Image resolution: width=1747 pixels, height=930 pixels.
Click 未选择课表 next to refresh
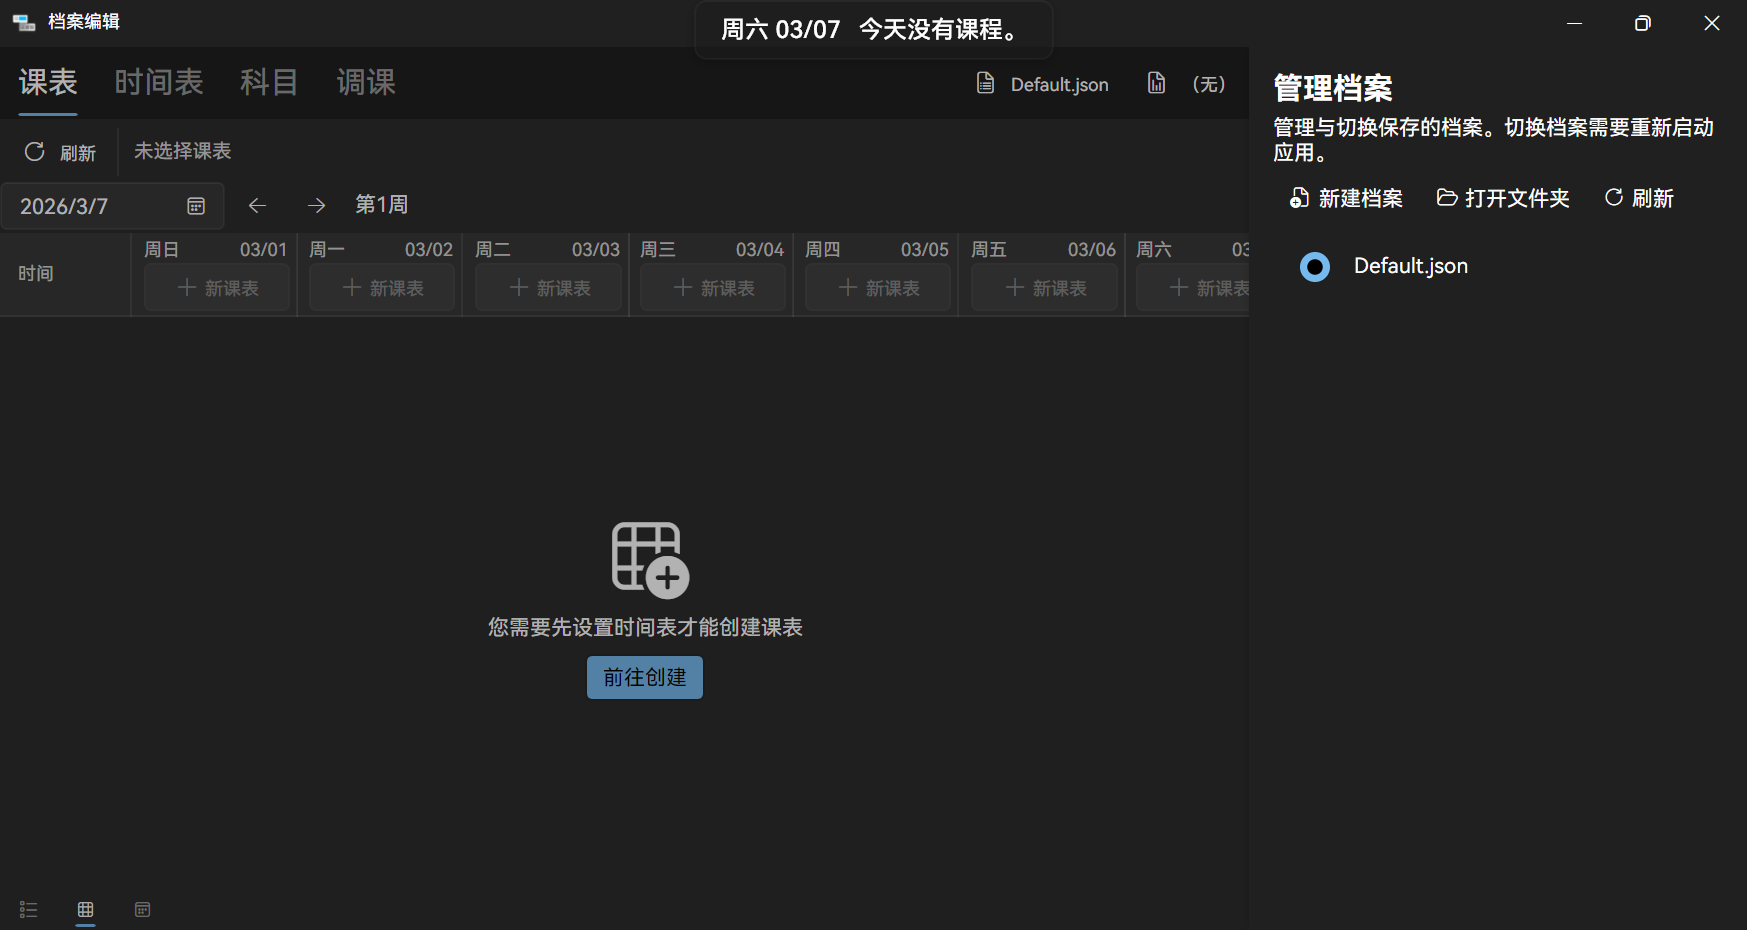(182, 151)
